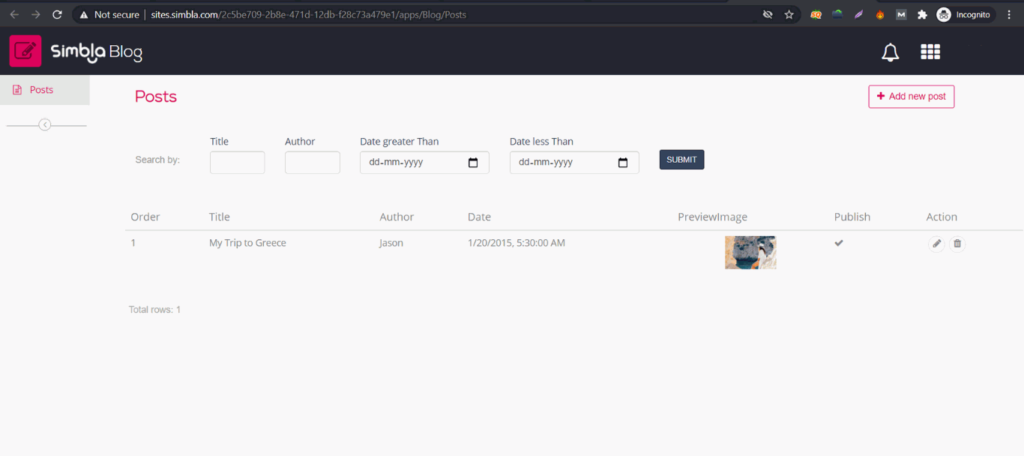The image size is (1024, 456).
Task: Click the Posts page heading
Action: click(x=155, y=97)
